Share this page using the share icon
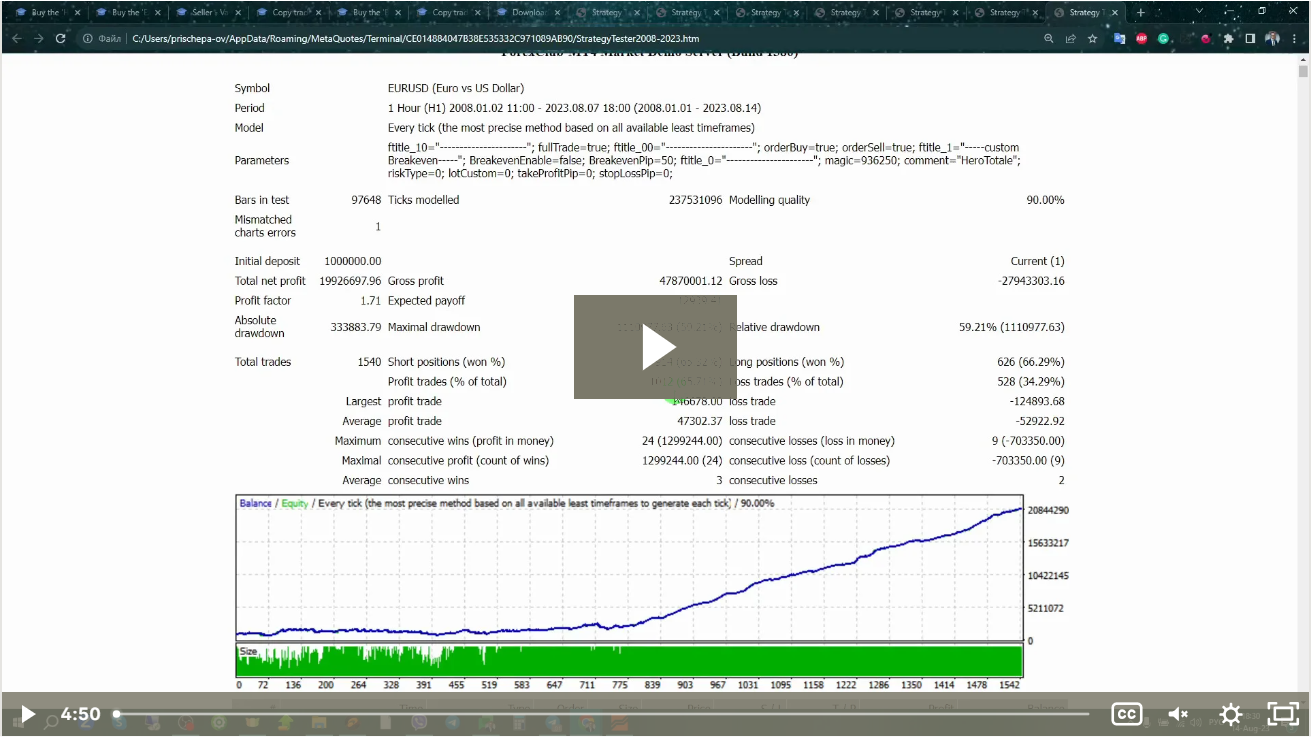The height and width of the screenshot is (737, 1311). coord(1070,38)
